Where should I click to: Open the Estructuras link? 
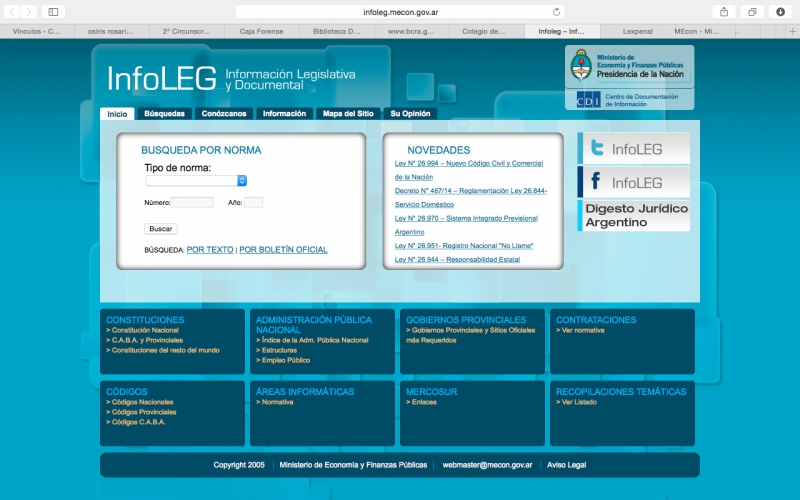(x=277, y=351)
